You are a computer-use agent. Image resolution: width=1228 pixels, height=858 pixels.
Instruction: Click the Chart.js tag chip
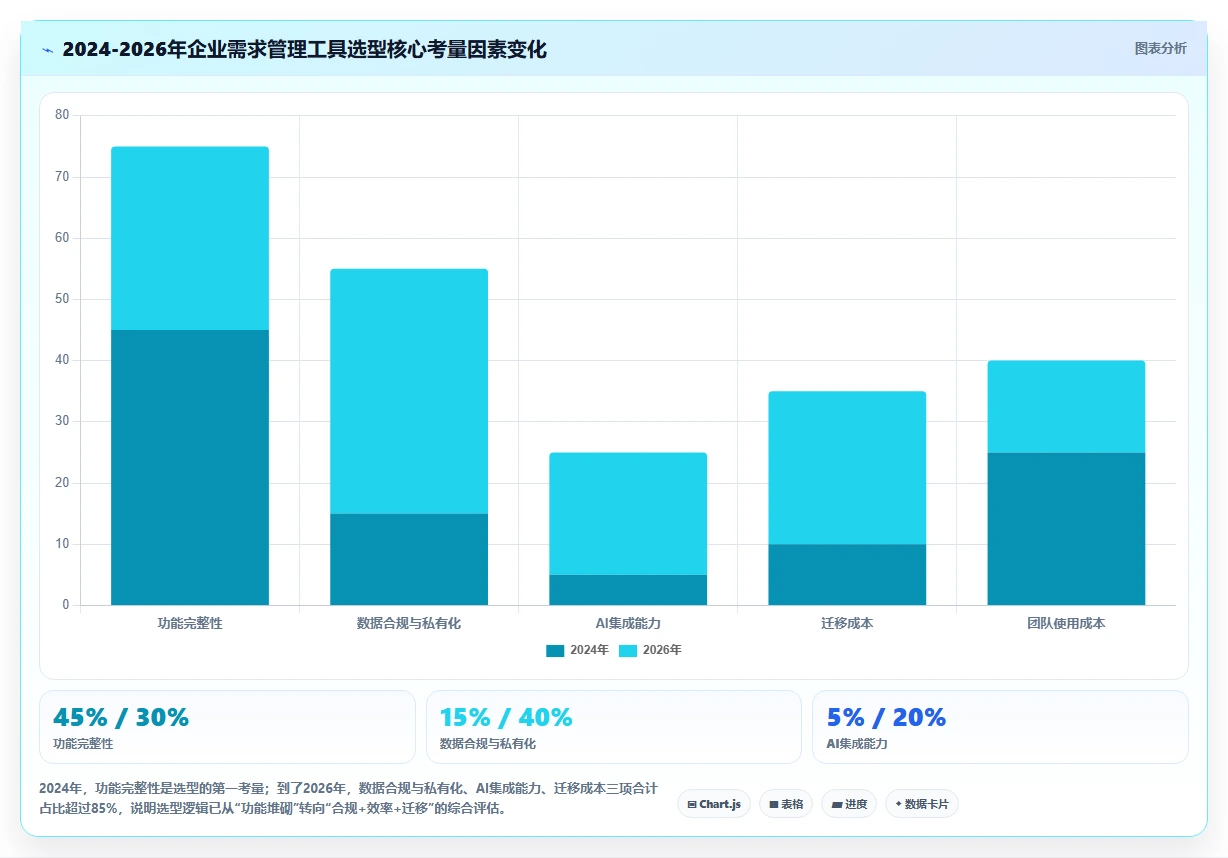click(714, 804)
